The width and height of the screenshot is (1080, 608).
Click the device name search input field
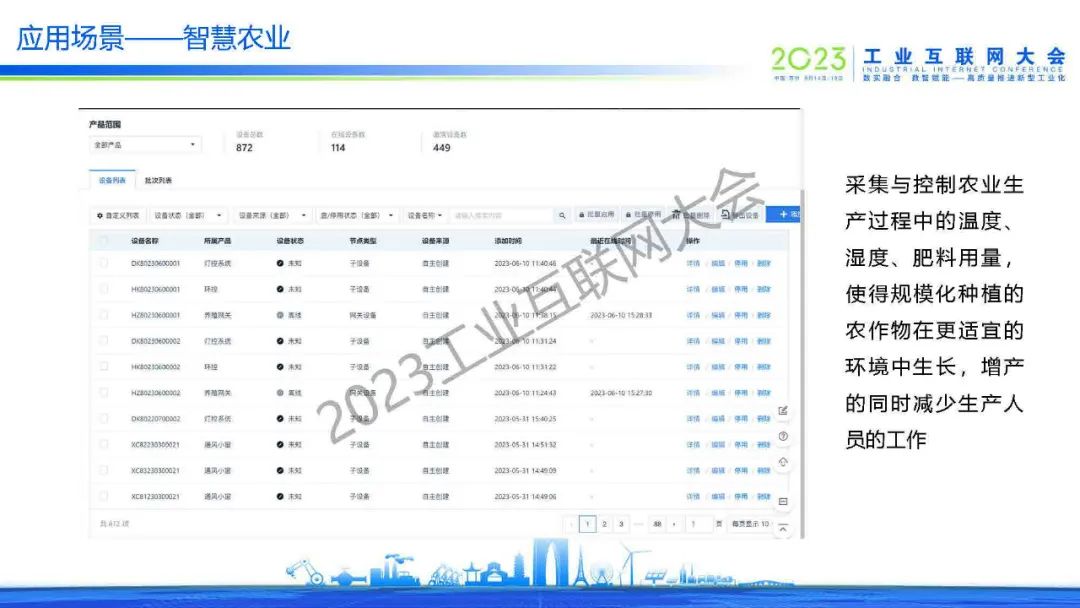[x=500, y=215]
